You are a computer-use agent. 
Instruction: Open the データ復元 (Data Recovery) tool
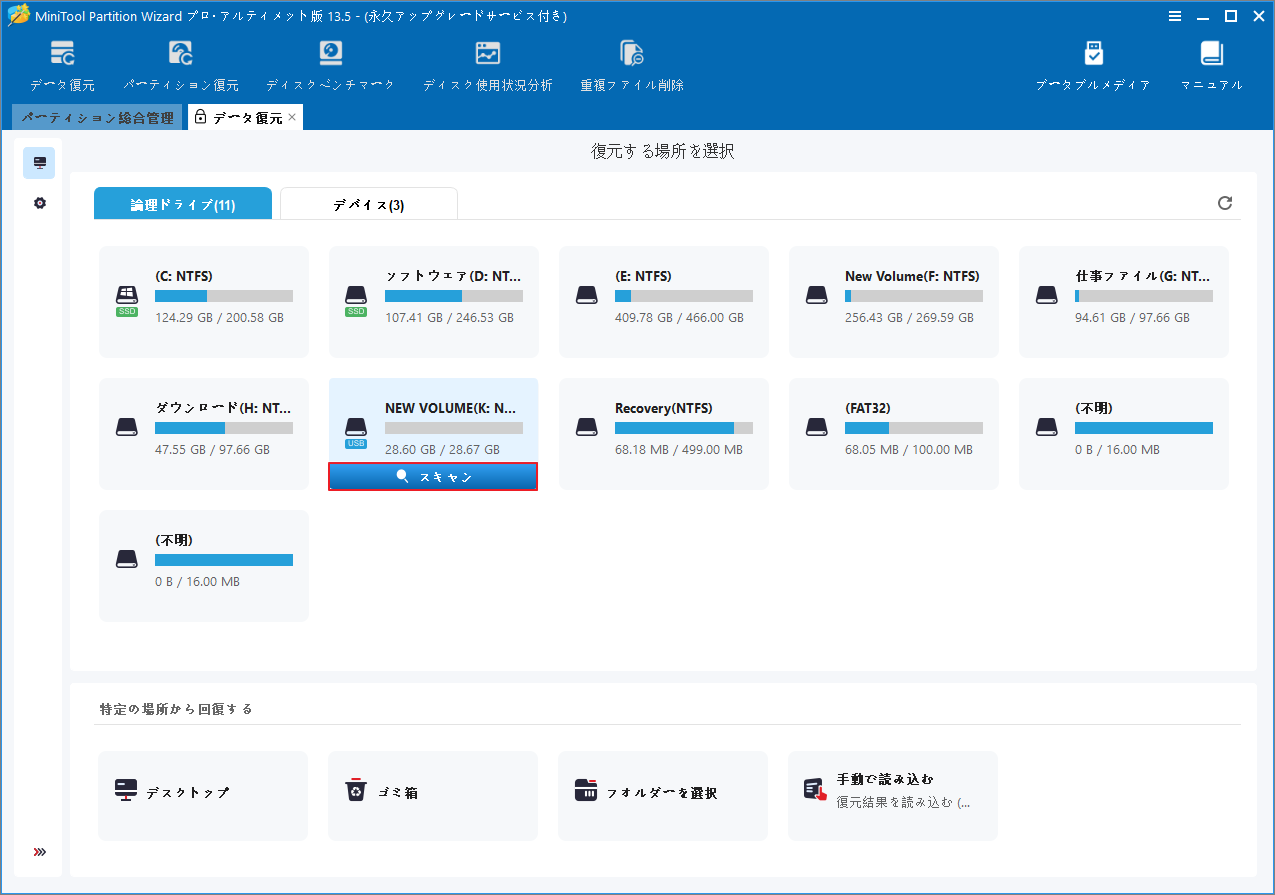tap(61, 64)
